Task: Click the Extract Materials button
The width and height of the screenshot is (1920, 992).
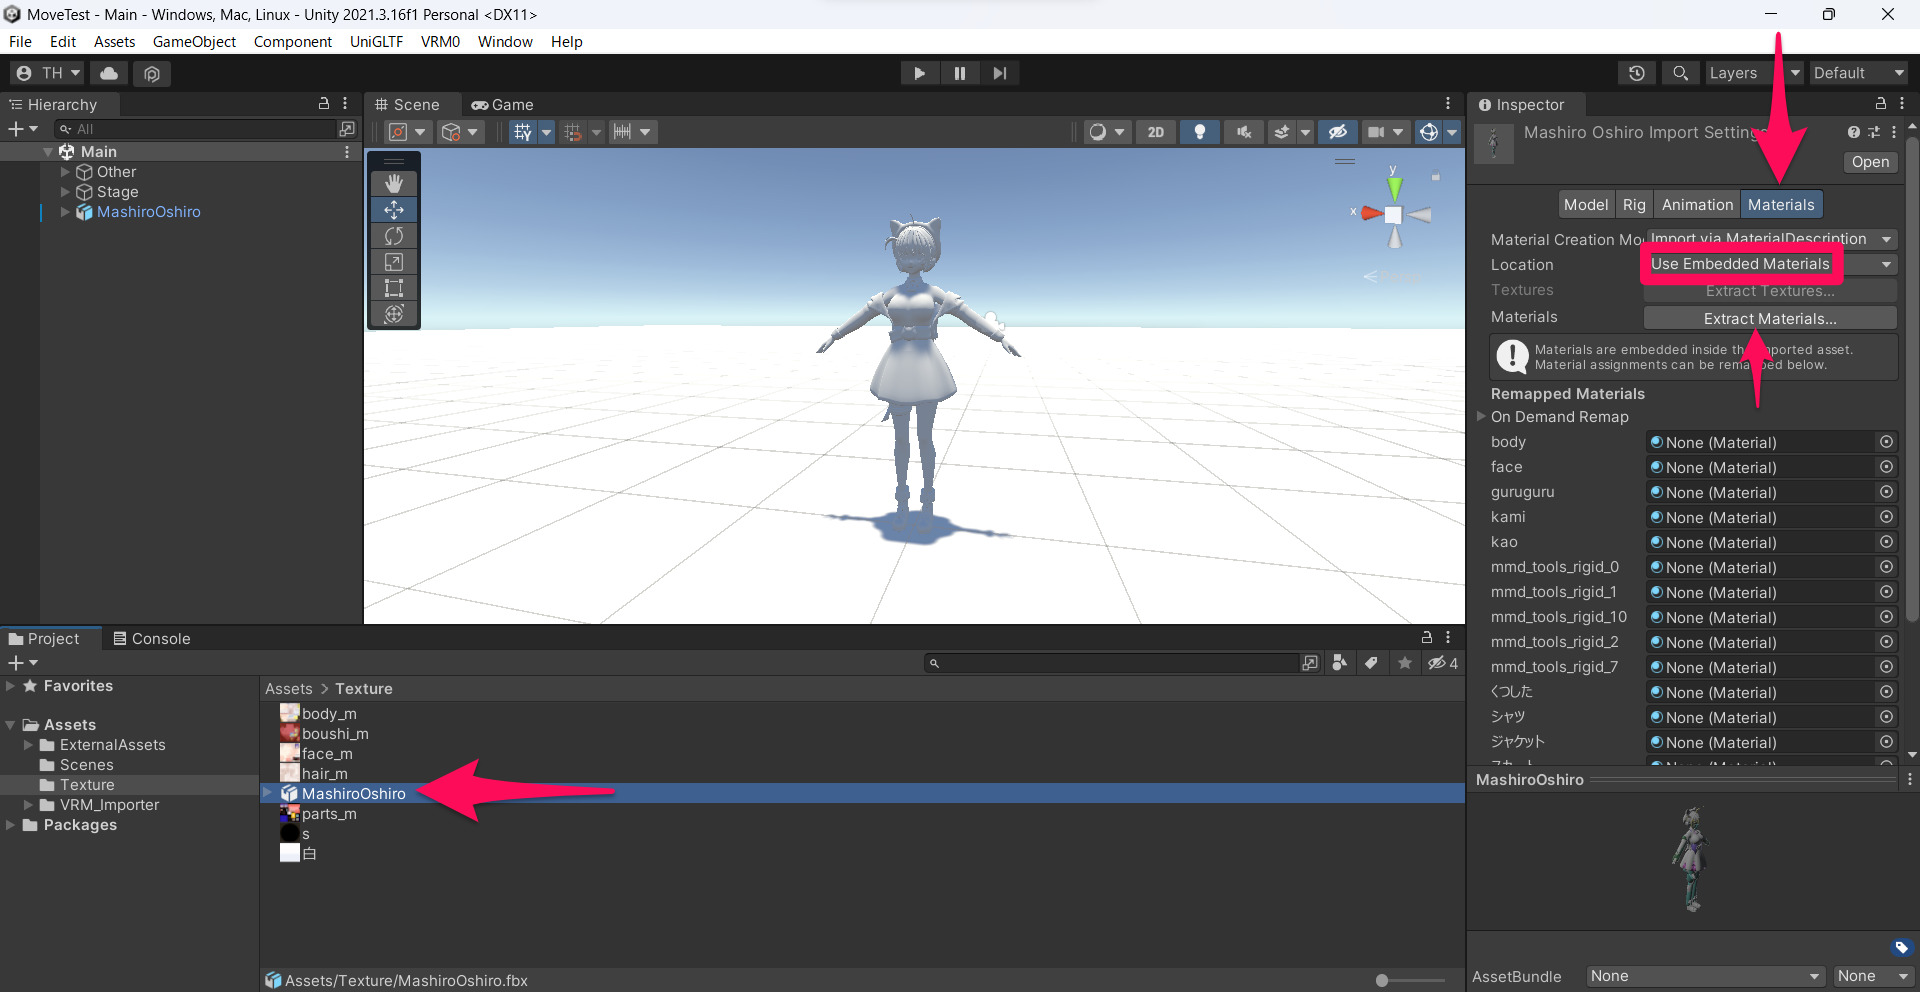Action: [x=1769, y=318]
